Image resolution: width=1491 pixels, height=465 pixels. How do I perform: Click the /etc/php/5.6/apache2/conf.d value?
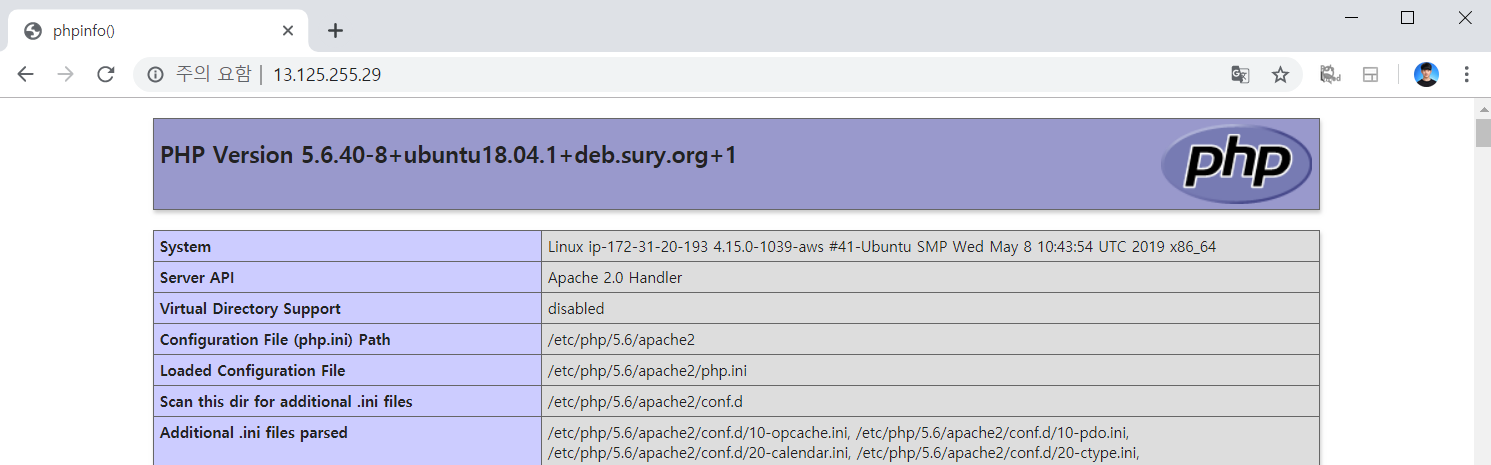pos(645,402)
